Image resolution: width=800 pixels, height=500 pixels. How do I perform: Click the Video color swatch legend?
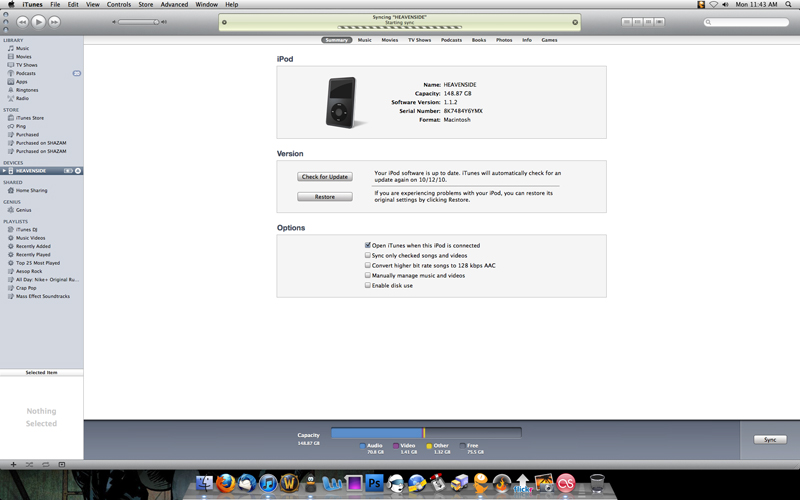point(395,446)
